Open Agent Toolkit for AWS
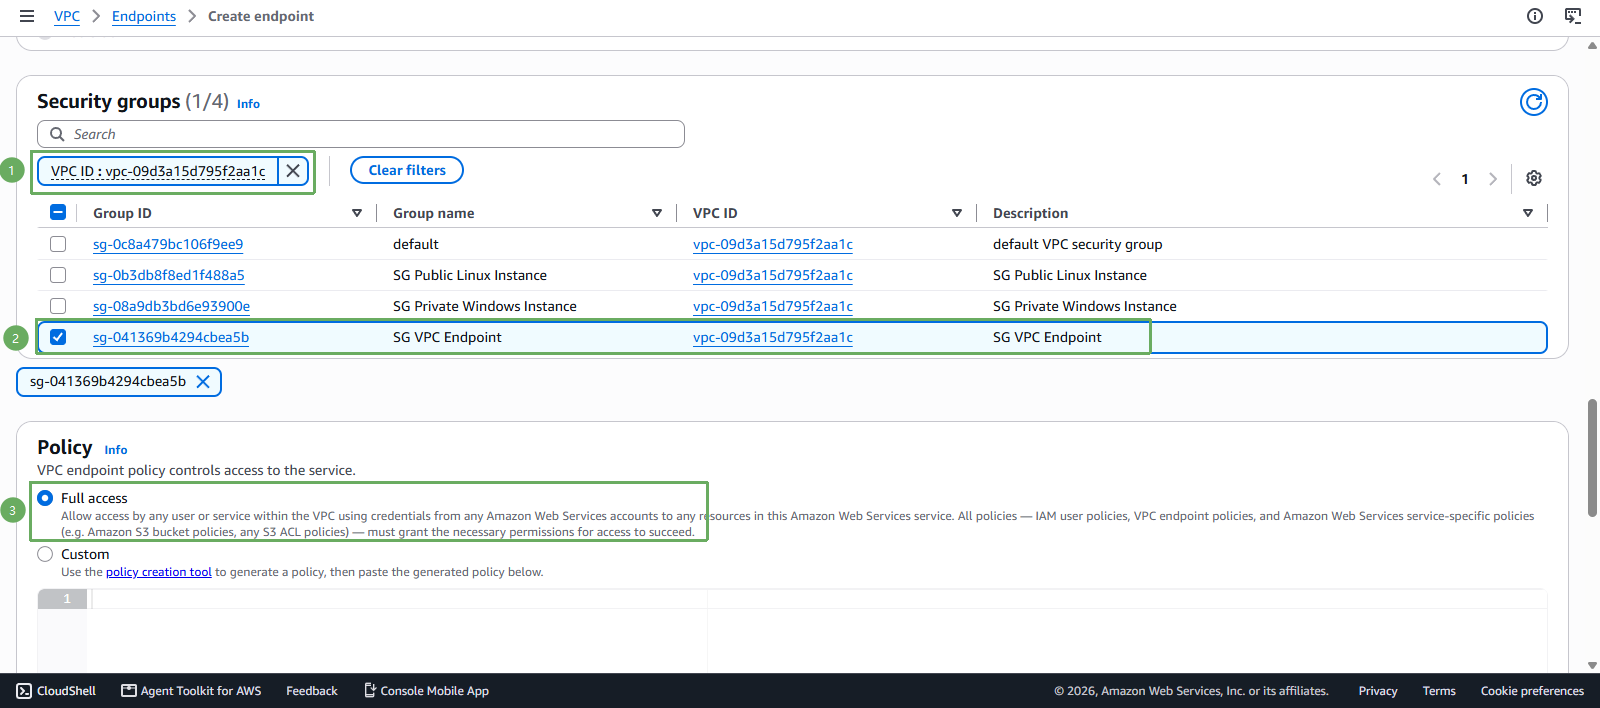The height and width of the screenshot is (708, 1600). pos(191,691)
